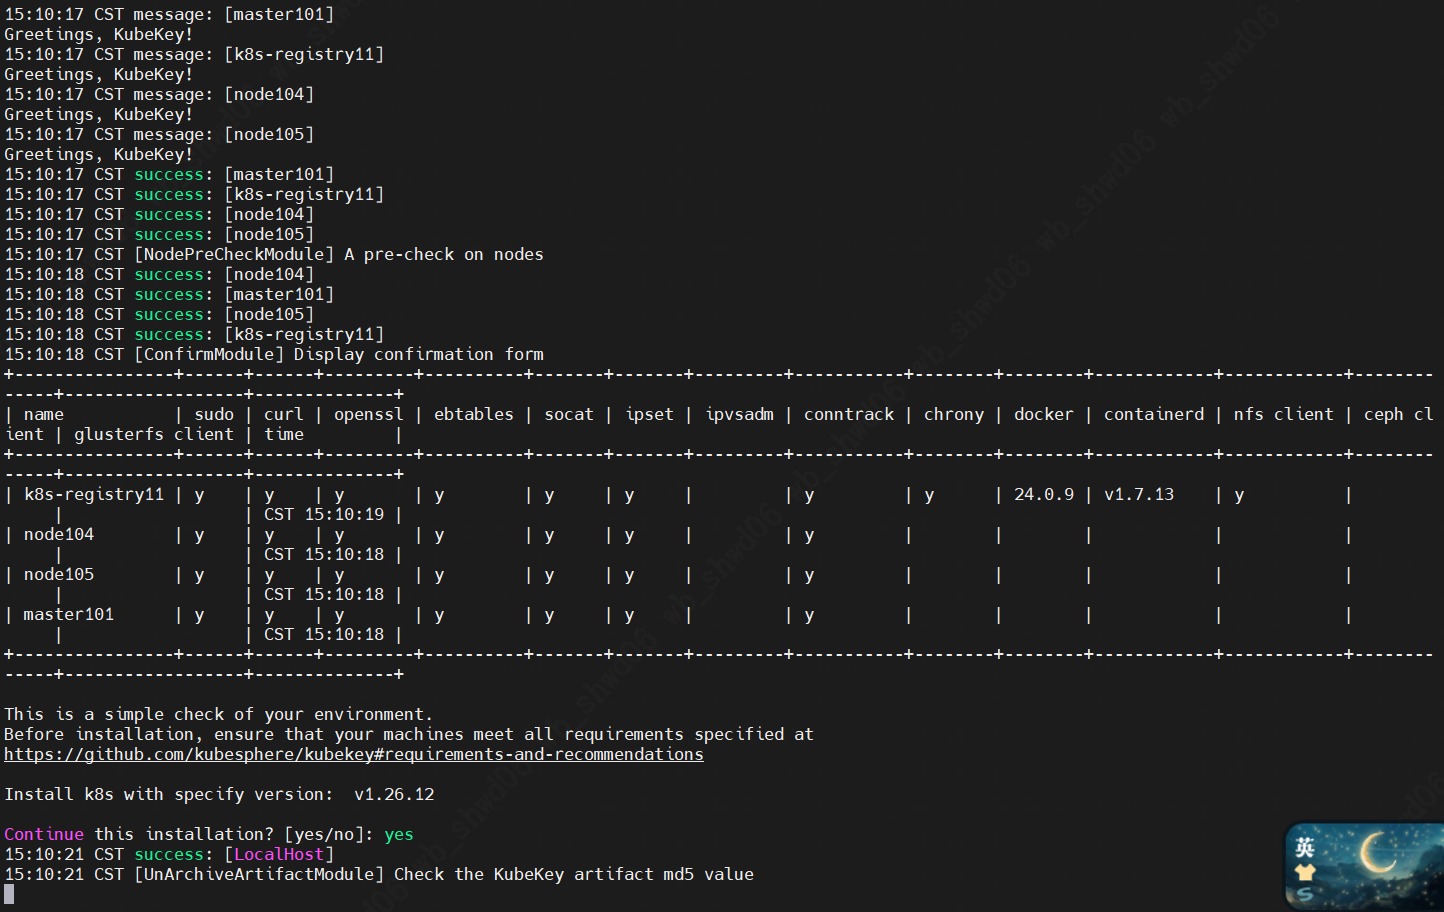Click the terminal cursor block on last line

9,894
